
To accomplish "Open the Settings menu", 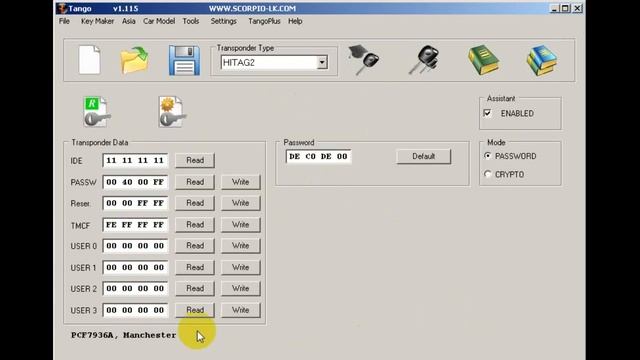I will click(x=223, y=21).
